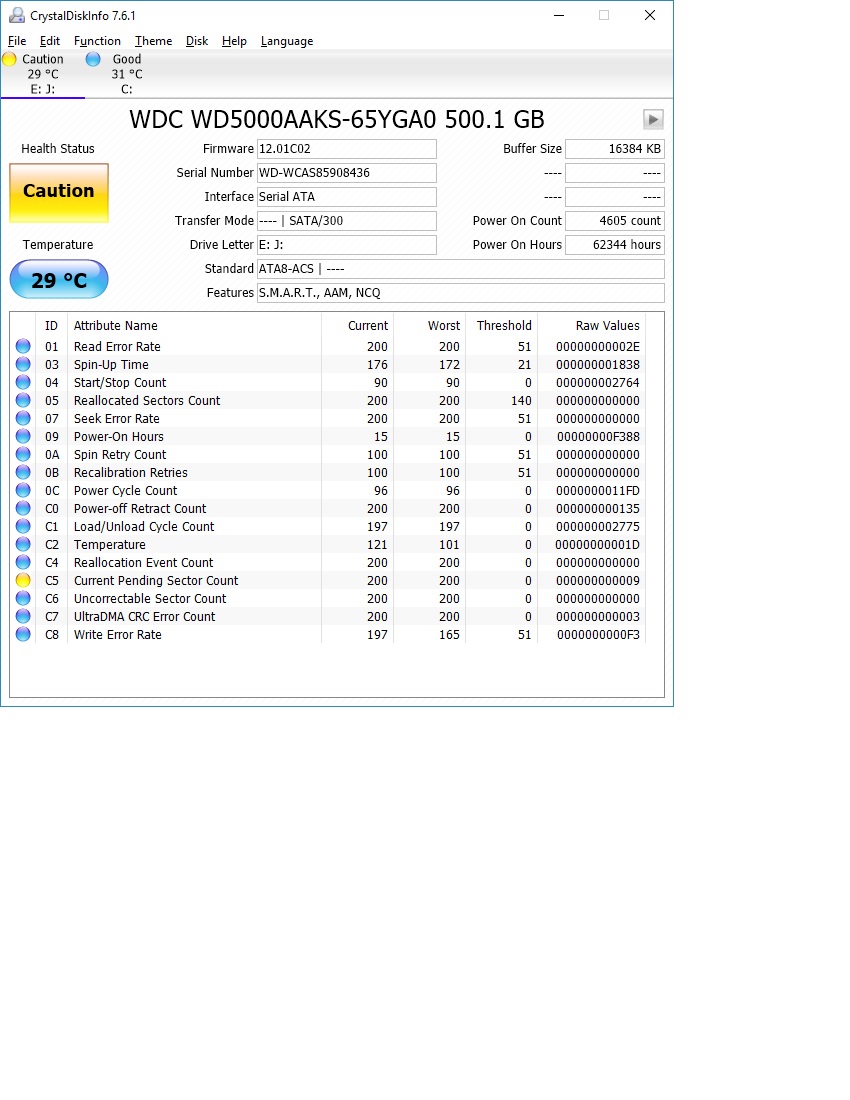
Task: Click status orb for Temperature attribute
Action: [23, 544]
